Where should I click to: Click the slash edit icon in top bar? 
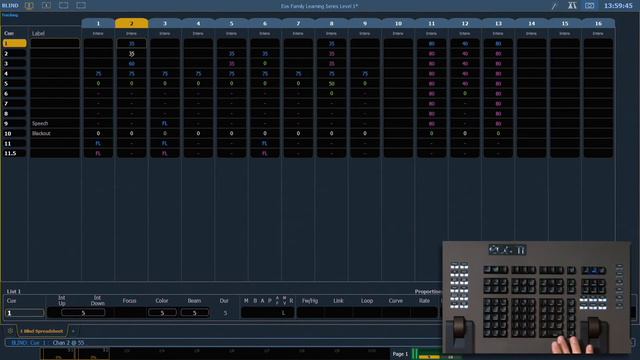tap(554, 6)
